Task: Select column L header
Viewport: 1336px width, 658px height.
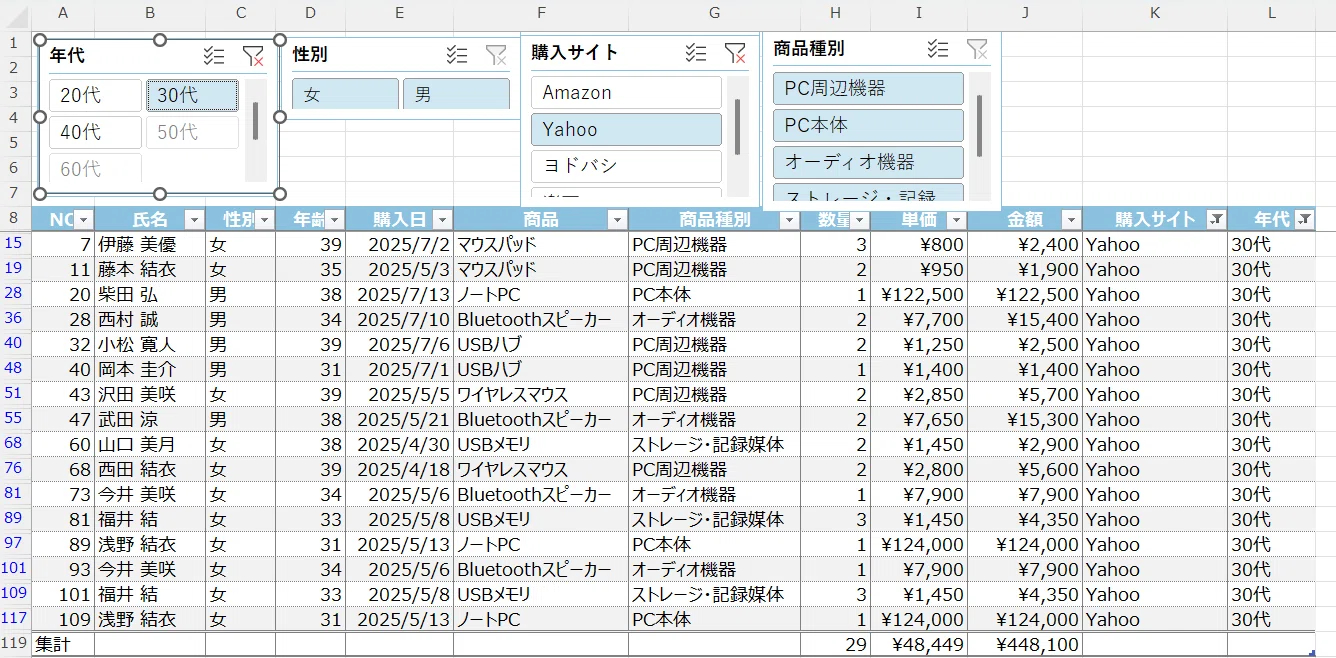Action: tap(1272, 12)
